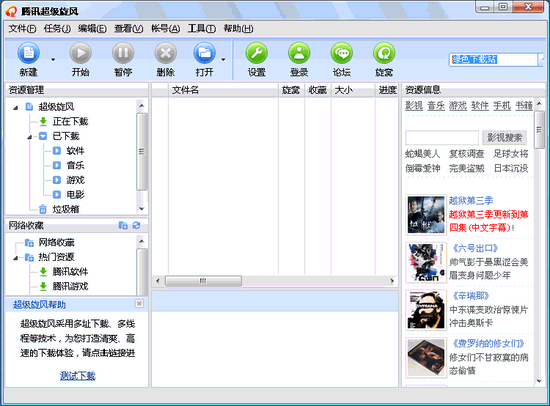The image size is (550, 406).
Task: Select 正在下载 in the resource tree
Action: 70,122
